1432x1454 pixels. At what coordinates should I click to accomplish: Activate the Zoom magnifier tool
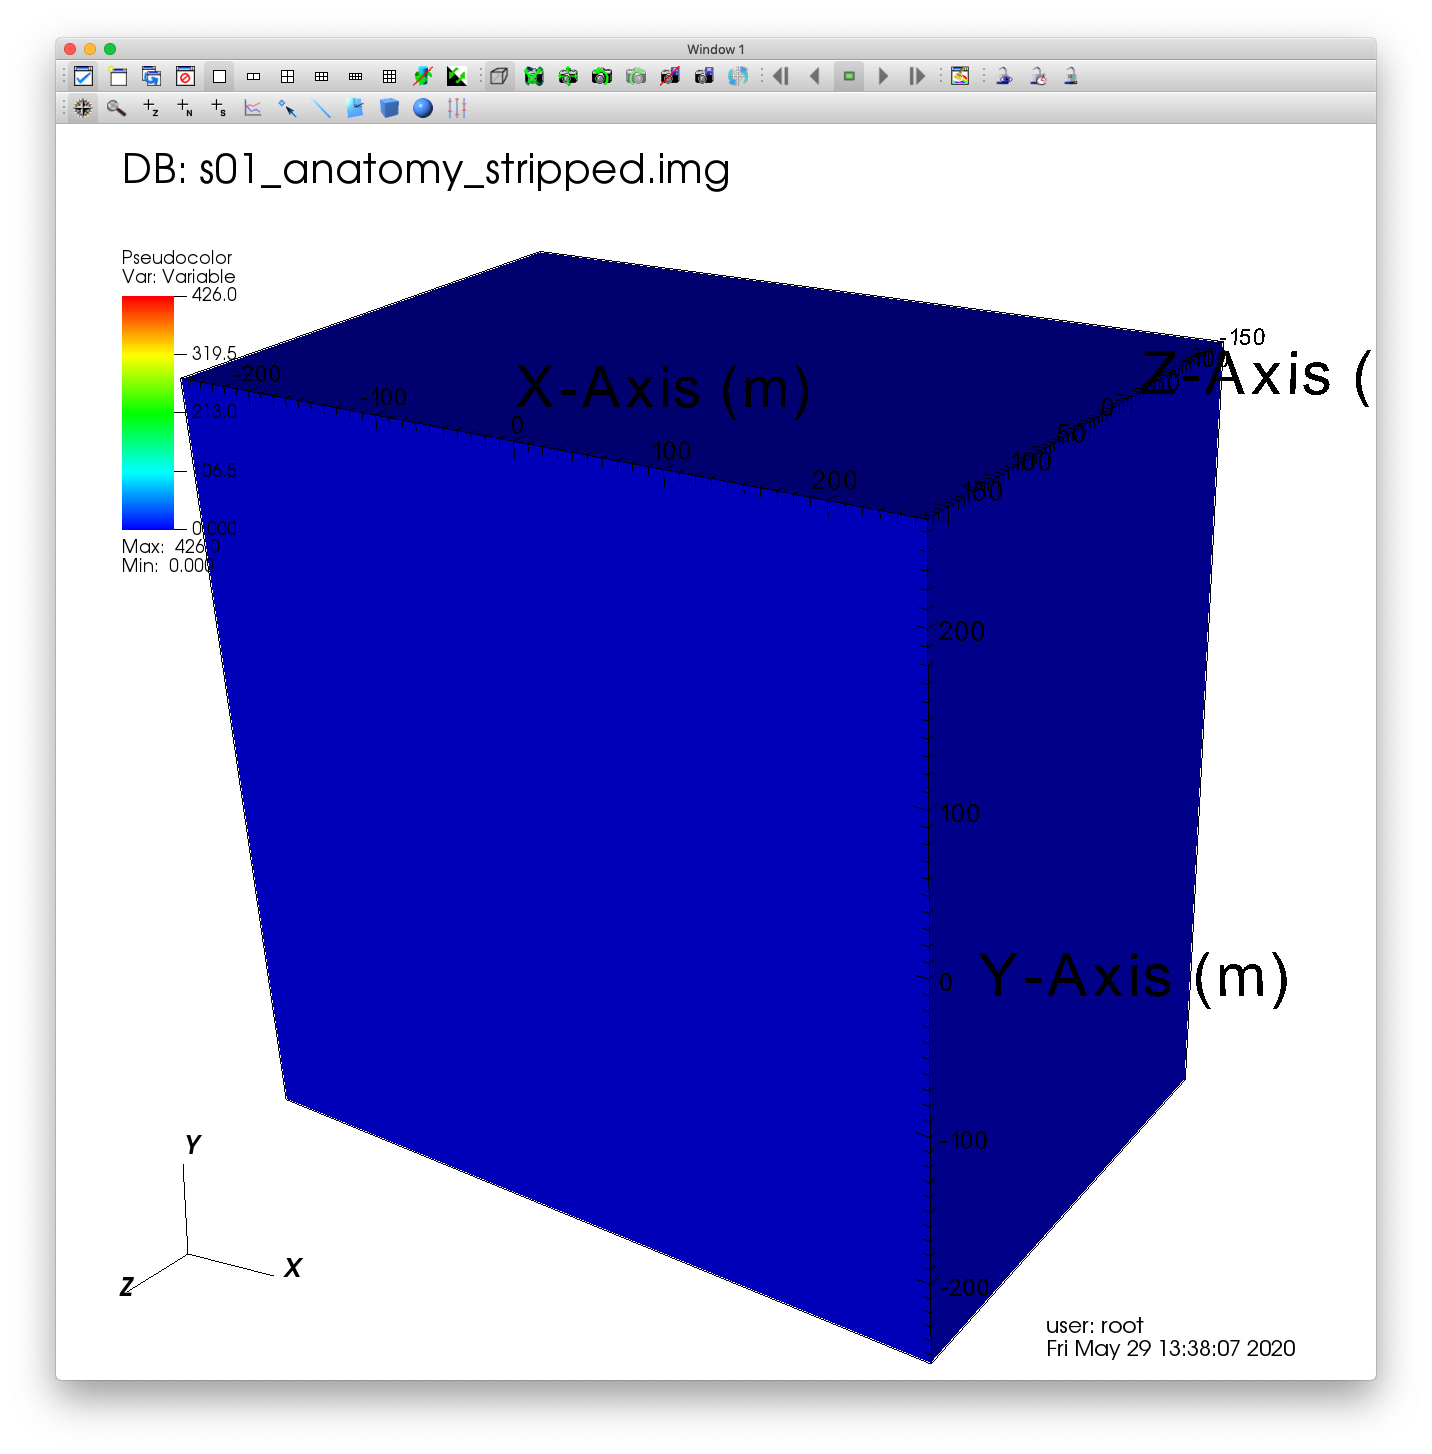coord(117,108)
